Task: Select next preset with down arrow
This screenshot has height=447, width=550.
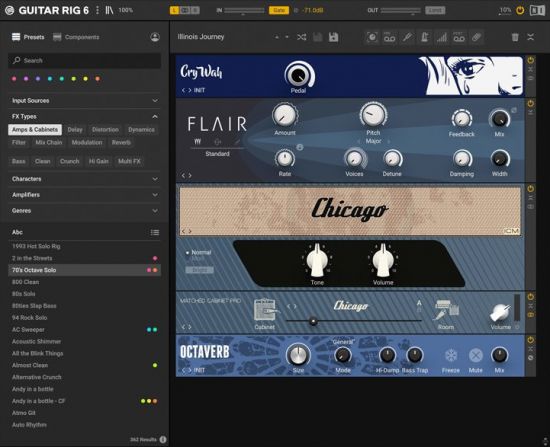Action: point(287,37)
